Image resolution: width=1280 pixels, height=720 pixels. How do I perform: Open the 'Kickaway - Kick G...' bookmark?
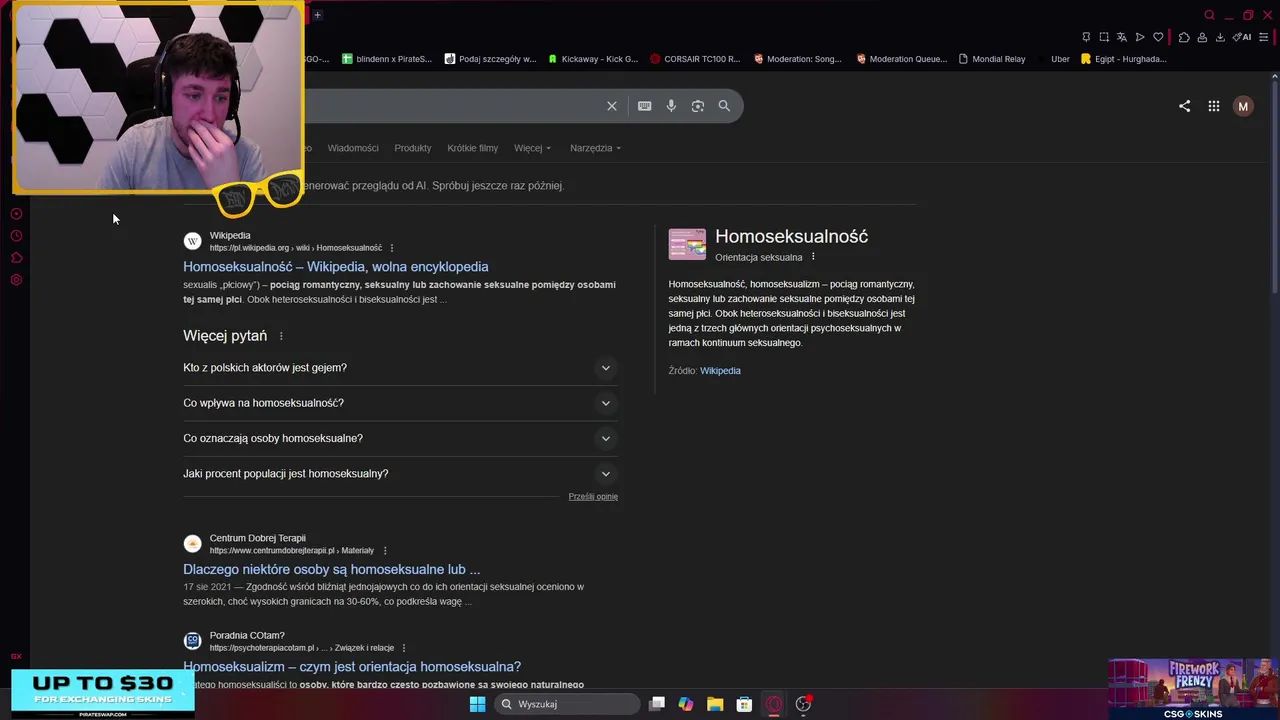point(593,59)
